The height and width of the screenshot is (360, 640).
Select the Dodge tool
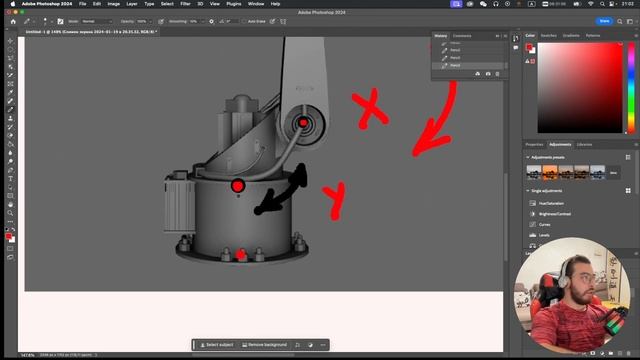(x=10, y=161)
